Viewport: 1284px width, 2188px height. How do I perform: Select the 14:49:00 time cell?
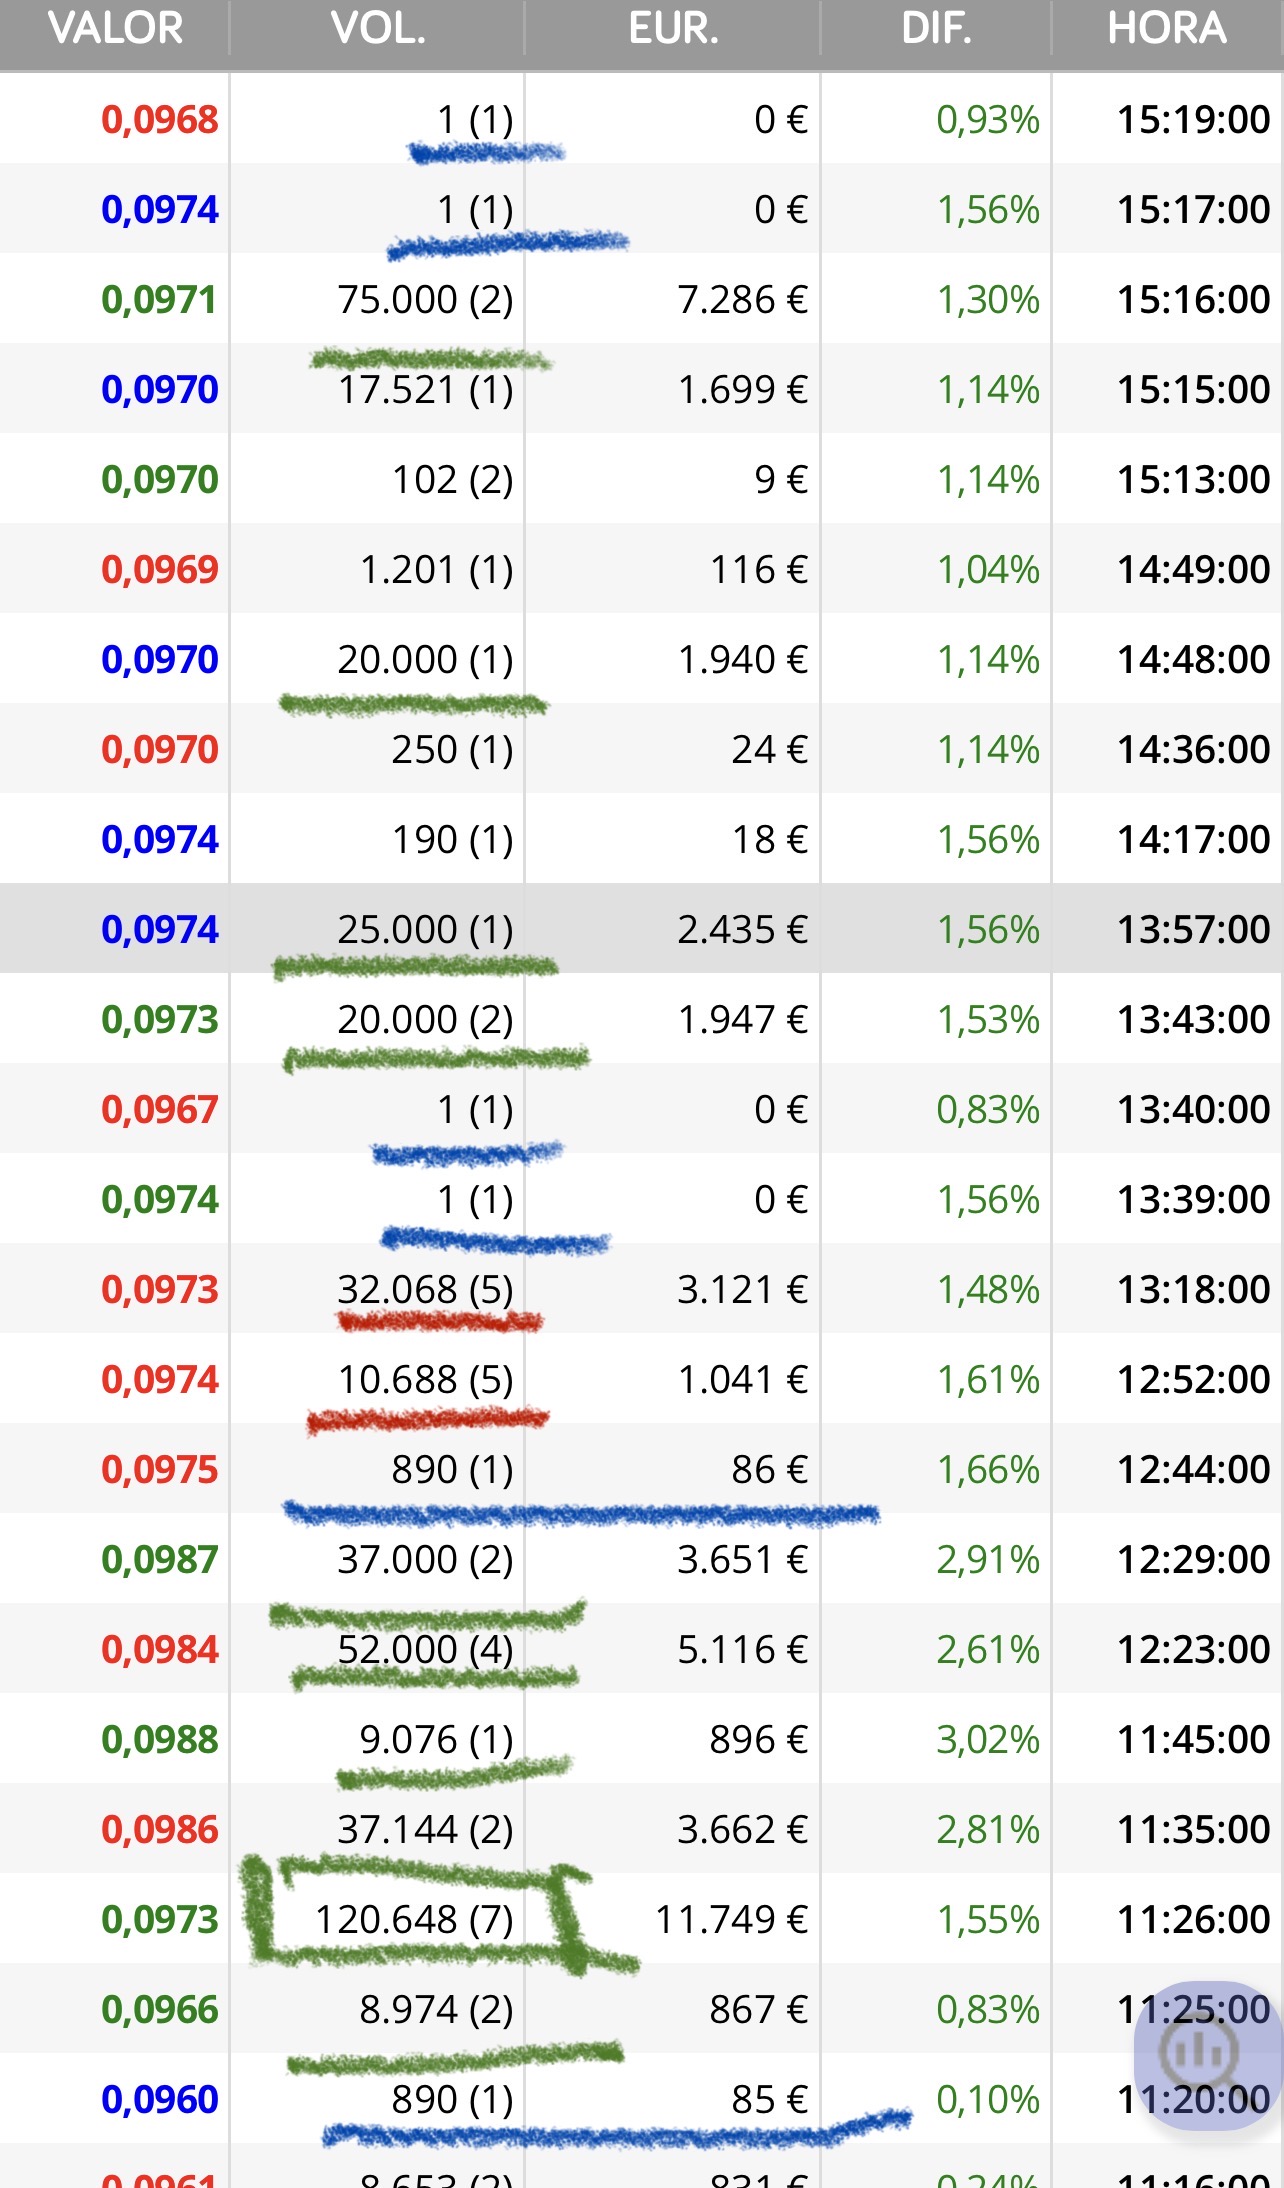(1193, 570)
